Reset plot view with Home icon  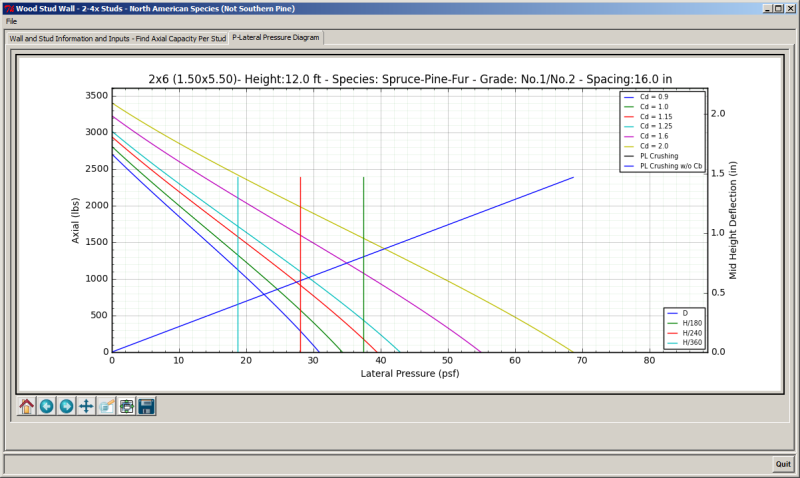(x=27, y=407)
